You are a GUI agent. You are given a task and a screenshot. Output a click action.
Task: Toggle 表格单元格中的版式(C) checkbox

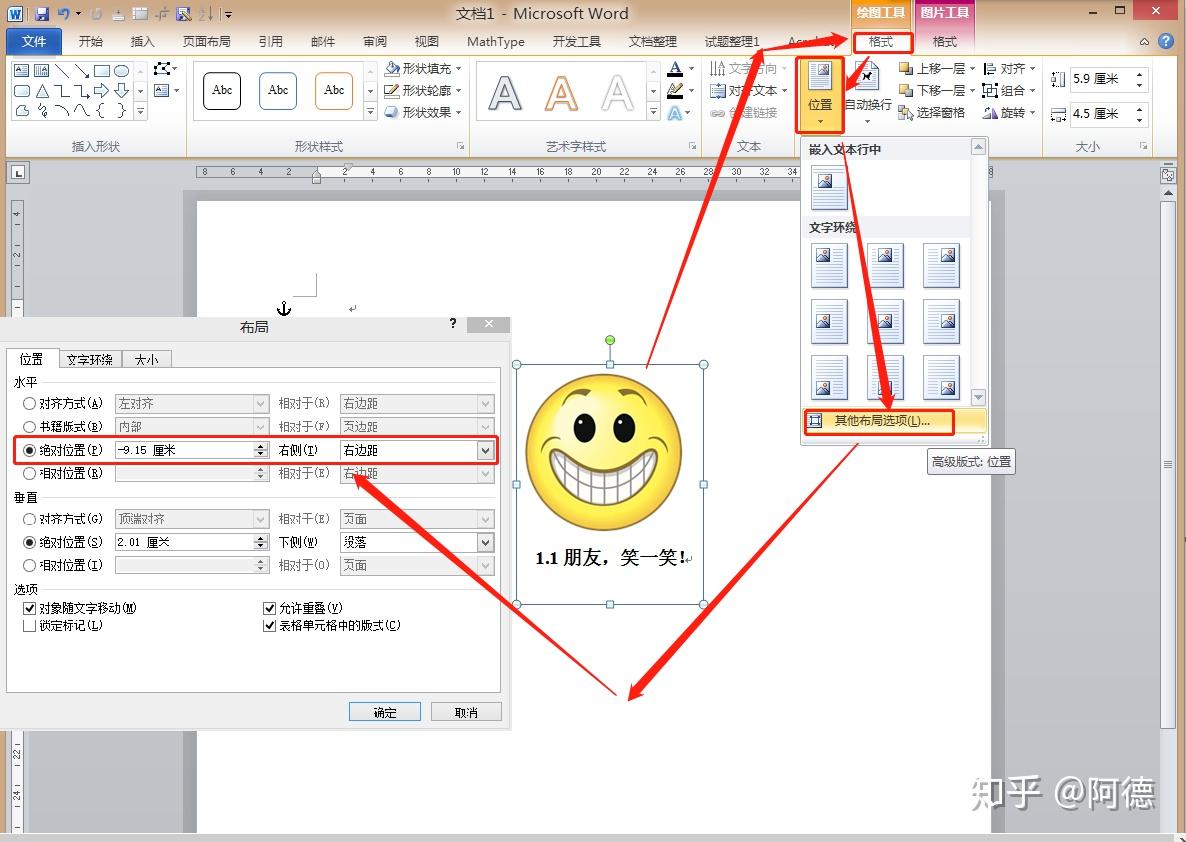tap(269, 626)
